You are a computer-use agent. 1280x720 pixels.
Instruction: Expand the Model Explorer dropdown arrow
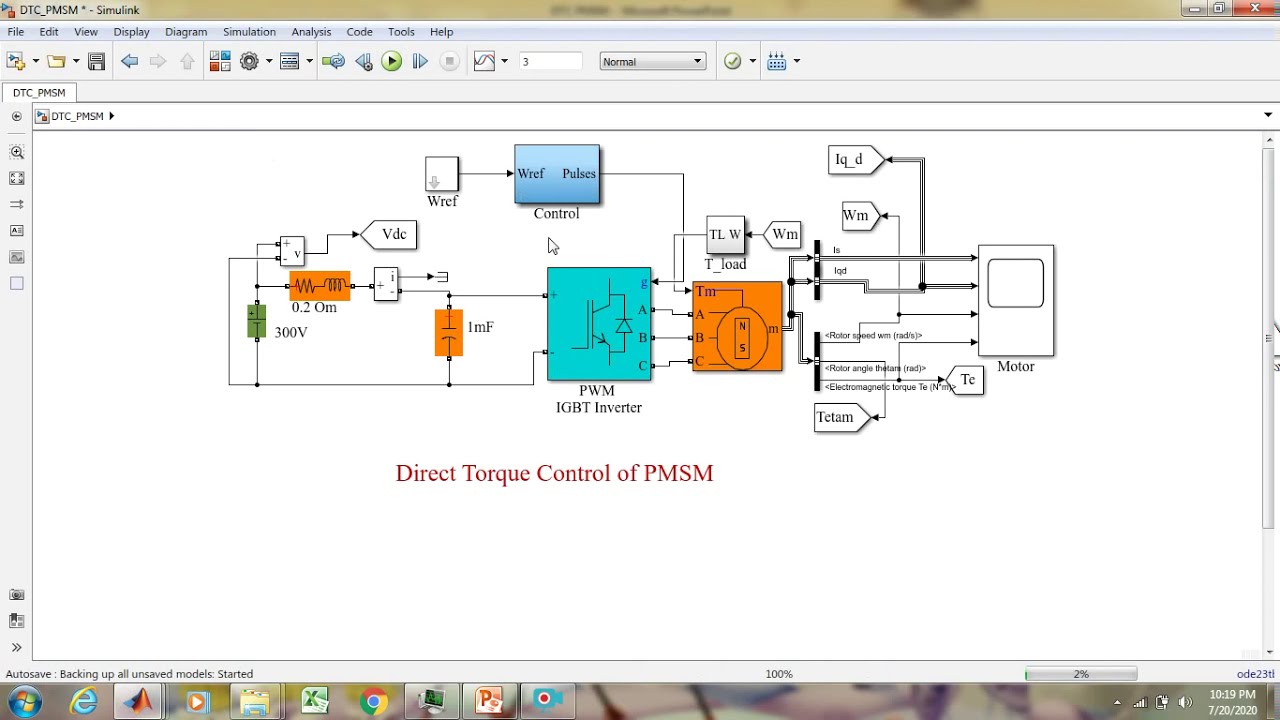pyautogui.click(x=309, y=61)
